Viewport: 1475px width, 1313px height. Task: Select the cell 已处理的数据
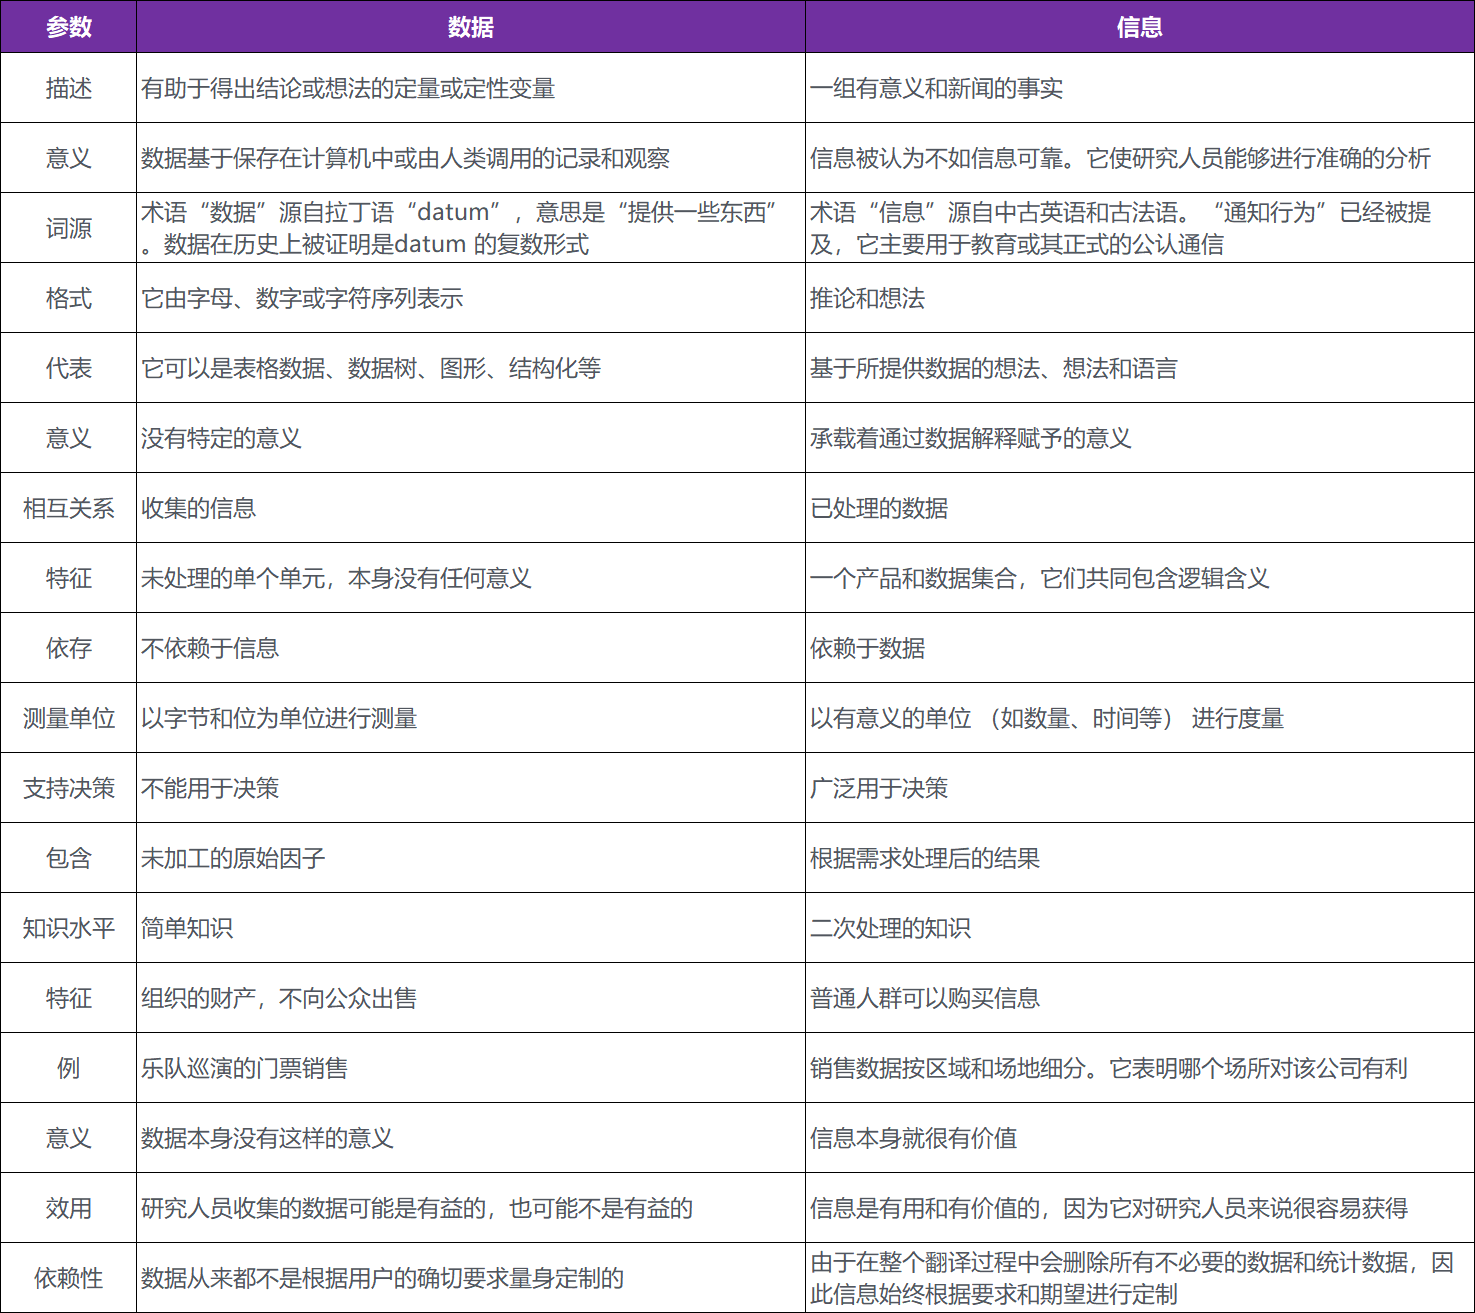coord(878,508)
